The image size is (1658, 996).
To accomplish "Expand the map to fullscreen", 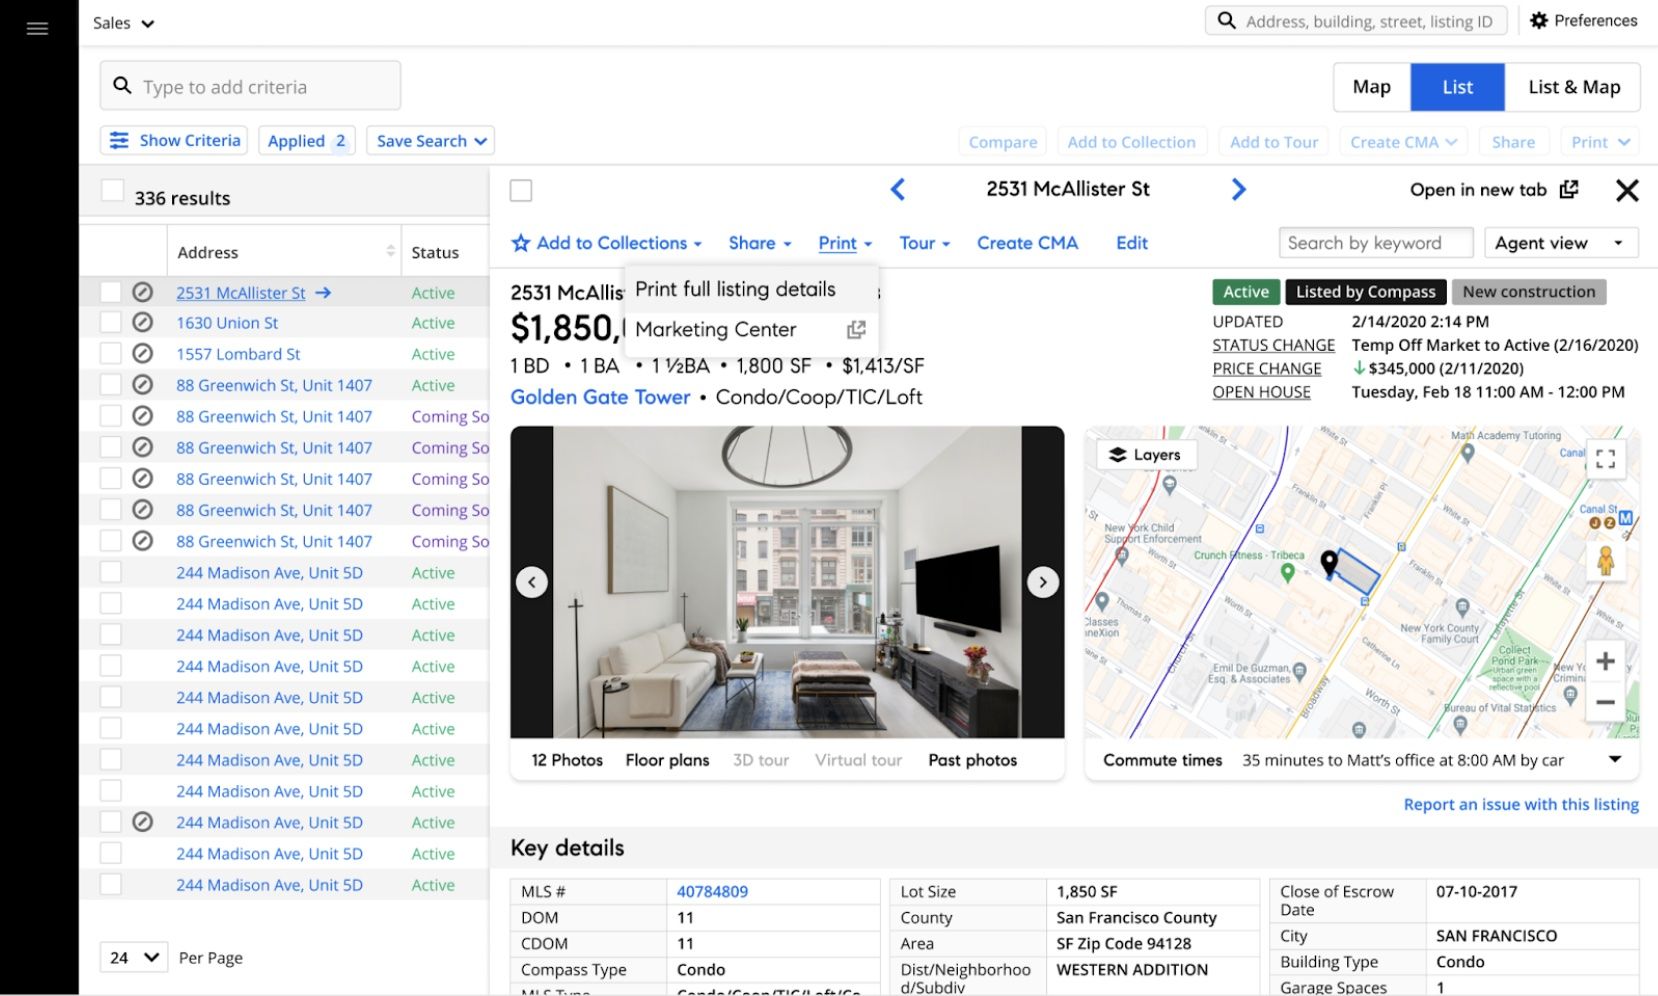I will point(1605,459).
